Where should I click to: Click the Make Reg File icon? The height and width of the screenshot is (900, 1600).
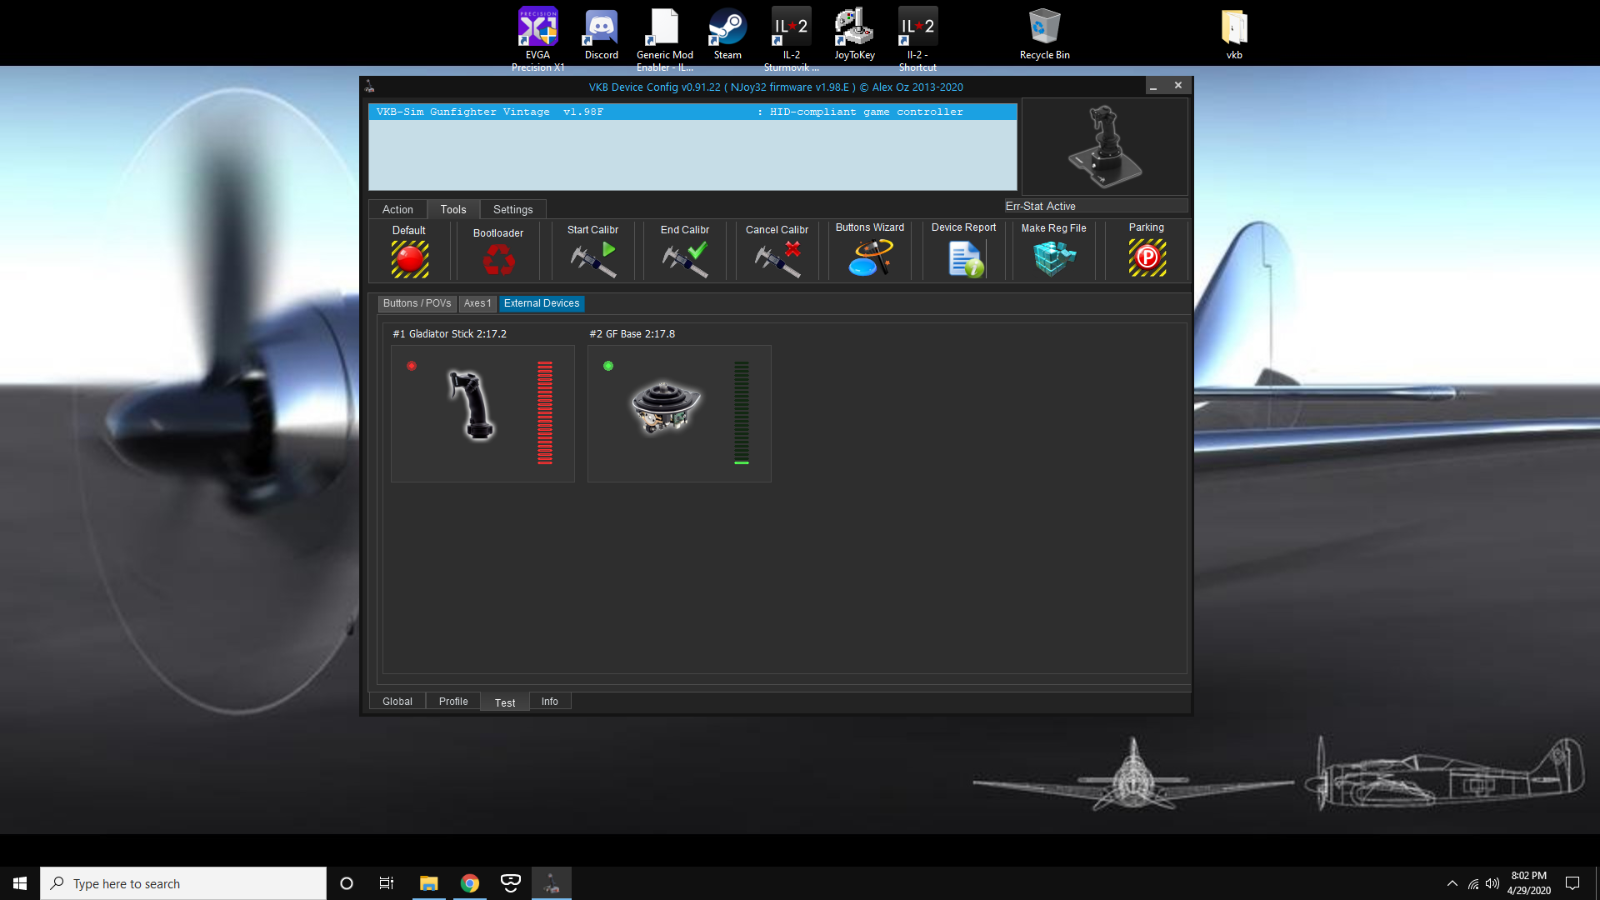[x=1053, y=259]
